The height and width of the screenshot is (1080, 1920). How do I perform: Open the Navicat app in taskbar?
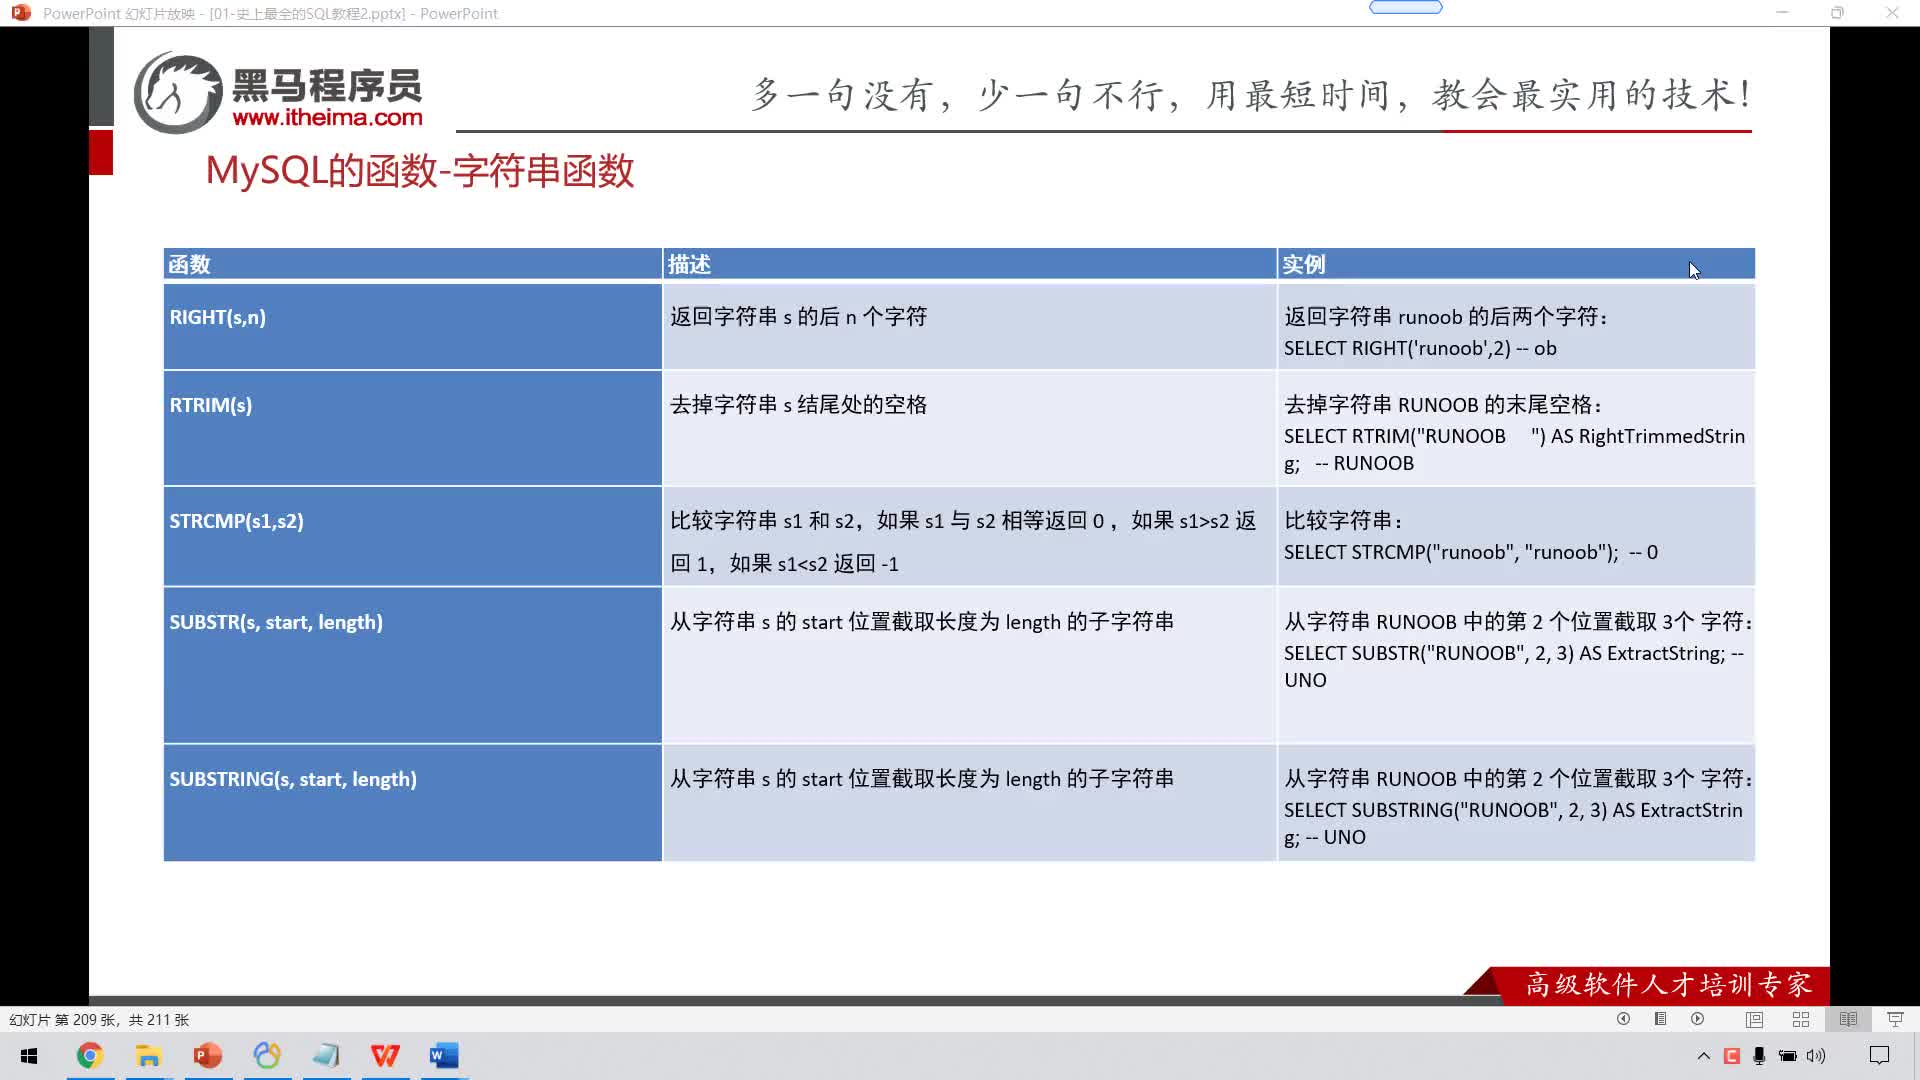267,1056
